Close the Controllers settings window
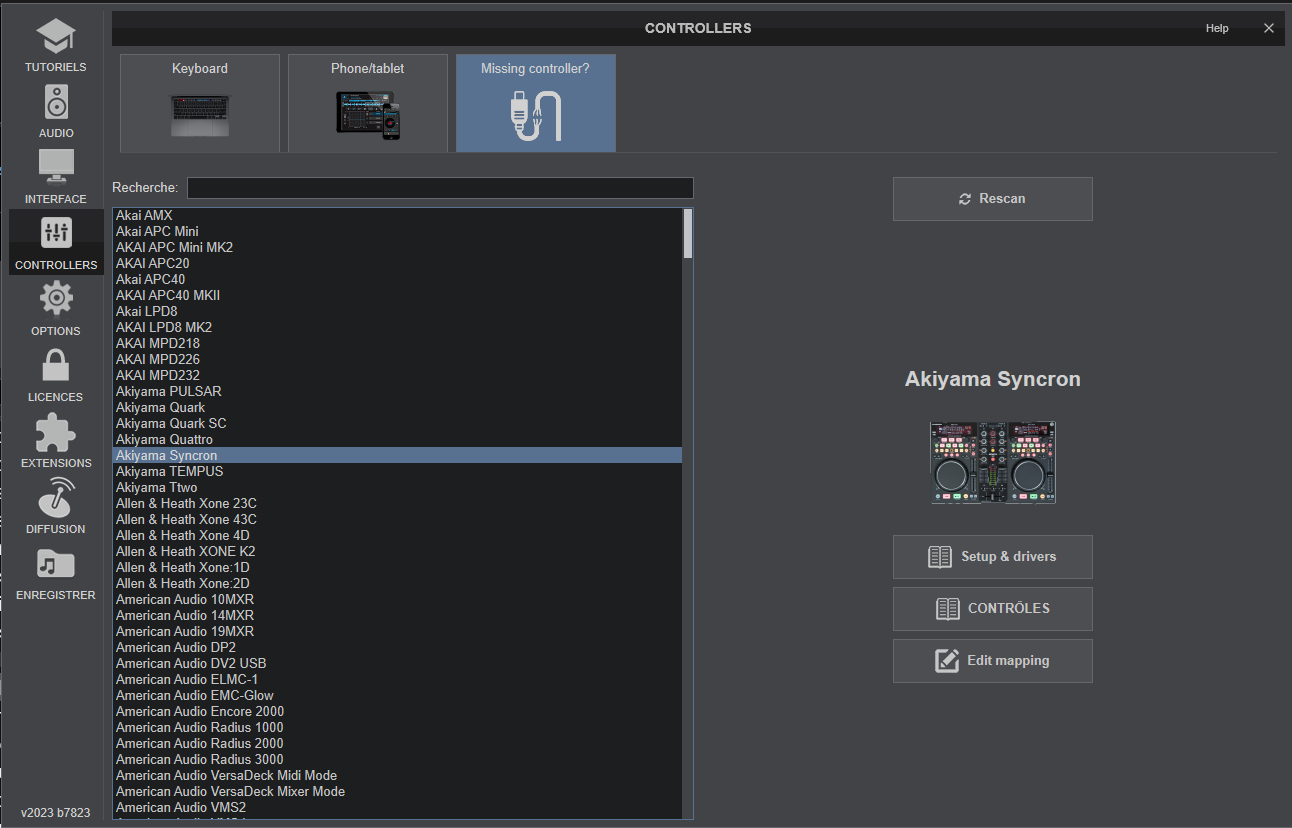This screenshot has width=1292, height=828. click(x=1269, y=28)
